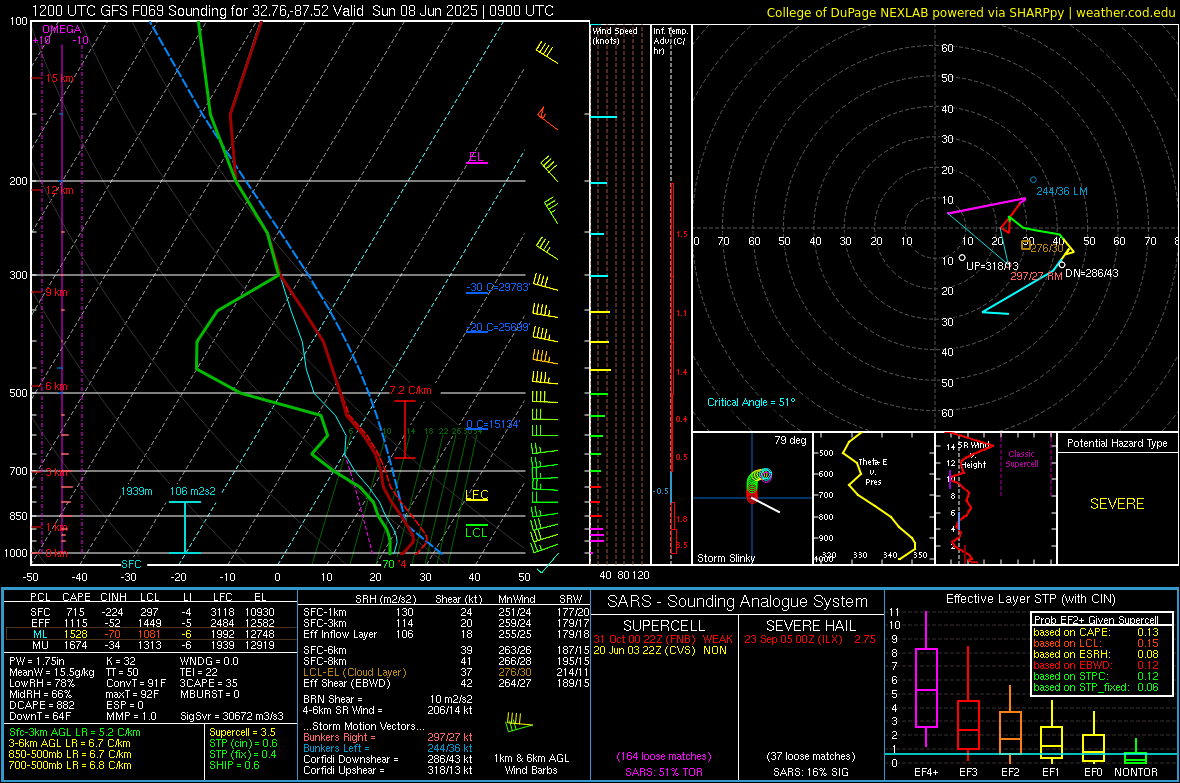Click the 106 m2s2 helicity label
Image resolution: width=1180 pixels, height=783 pixels.
pos(193,491)
